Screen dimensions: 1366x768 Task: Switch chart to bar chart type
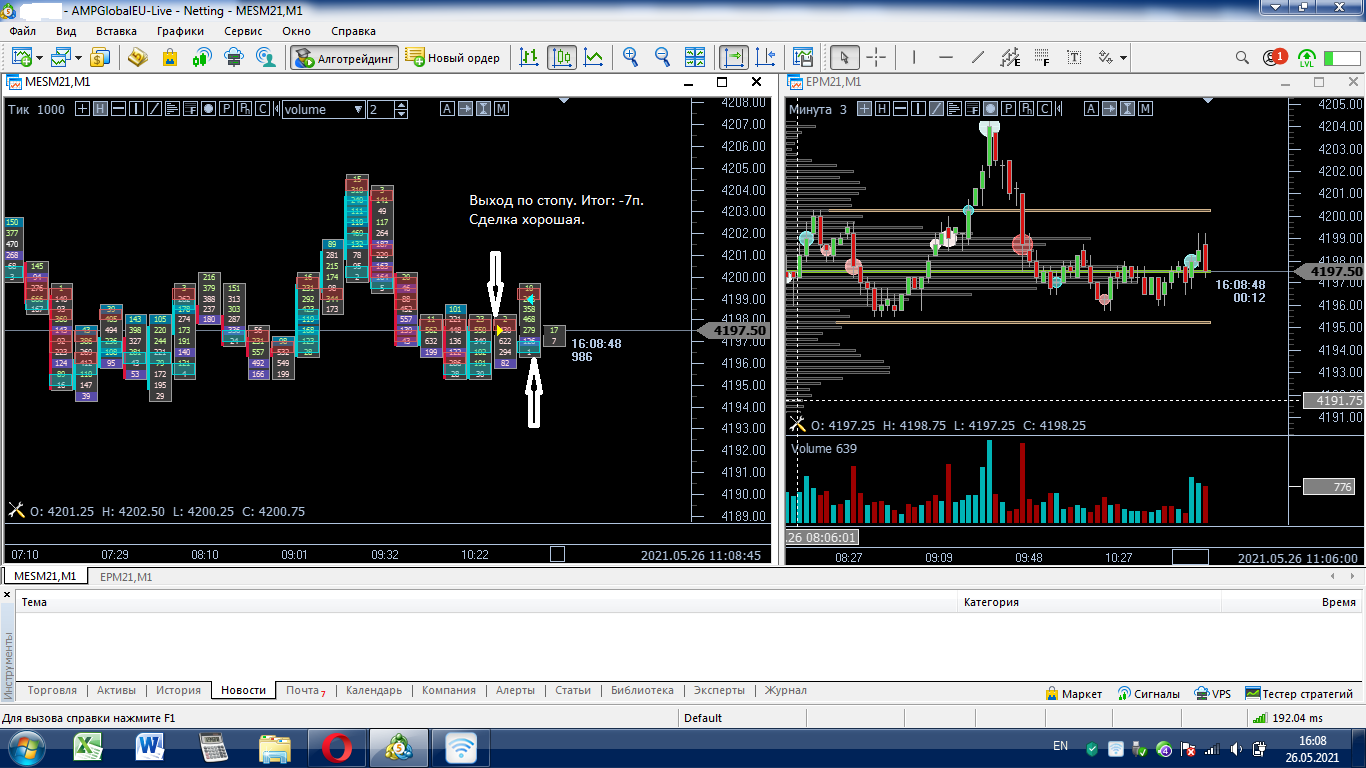530,57
